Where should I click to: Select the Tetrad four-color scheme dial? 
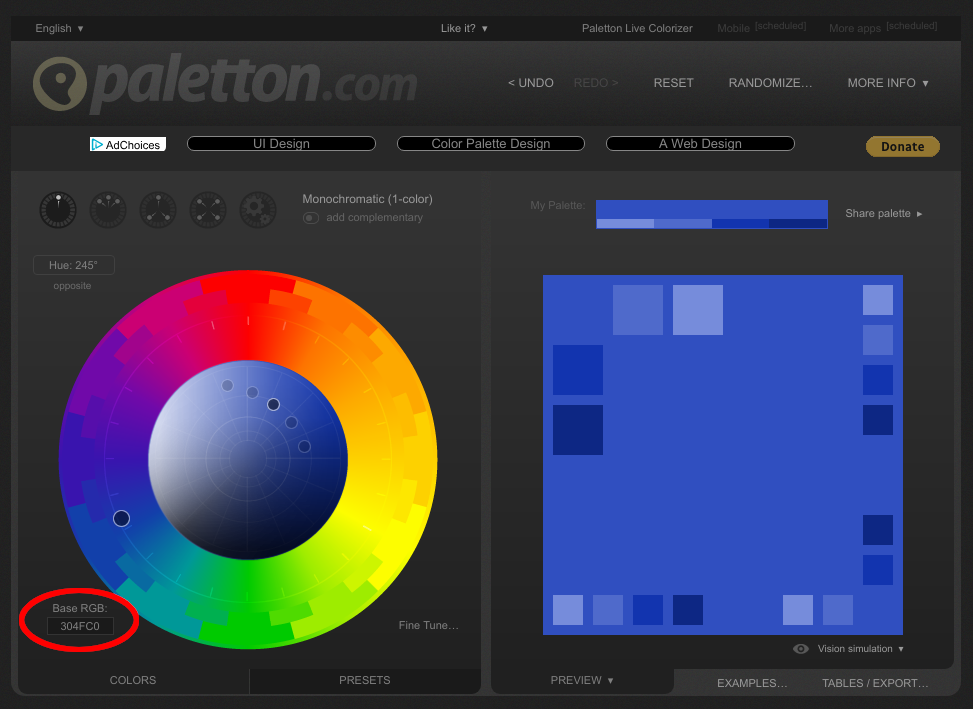[x=208, y=210]
